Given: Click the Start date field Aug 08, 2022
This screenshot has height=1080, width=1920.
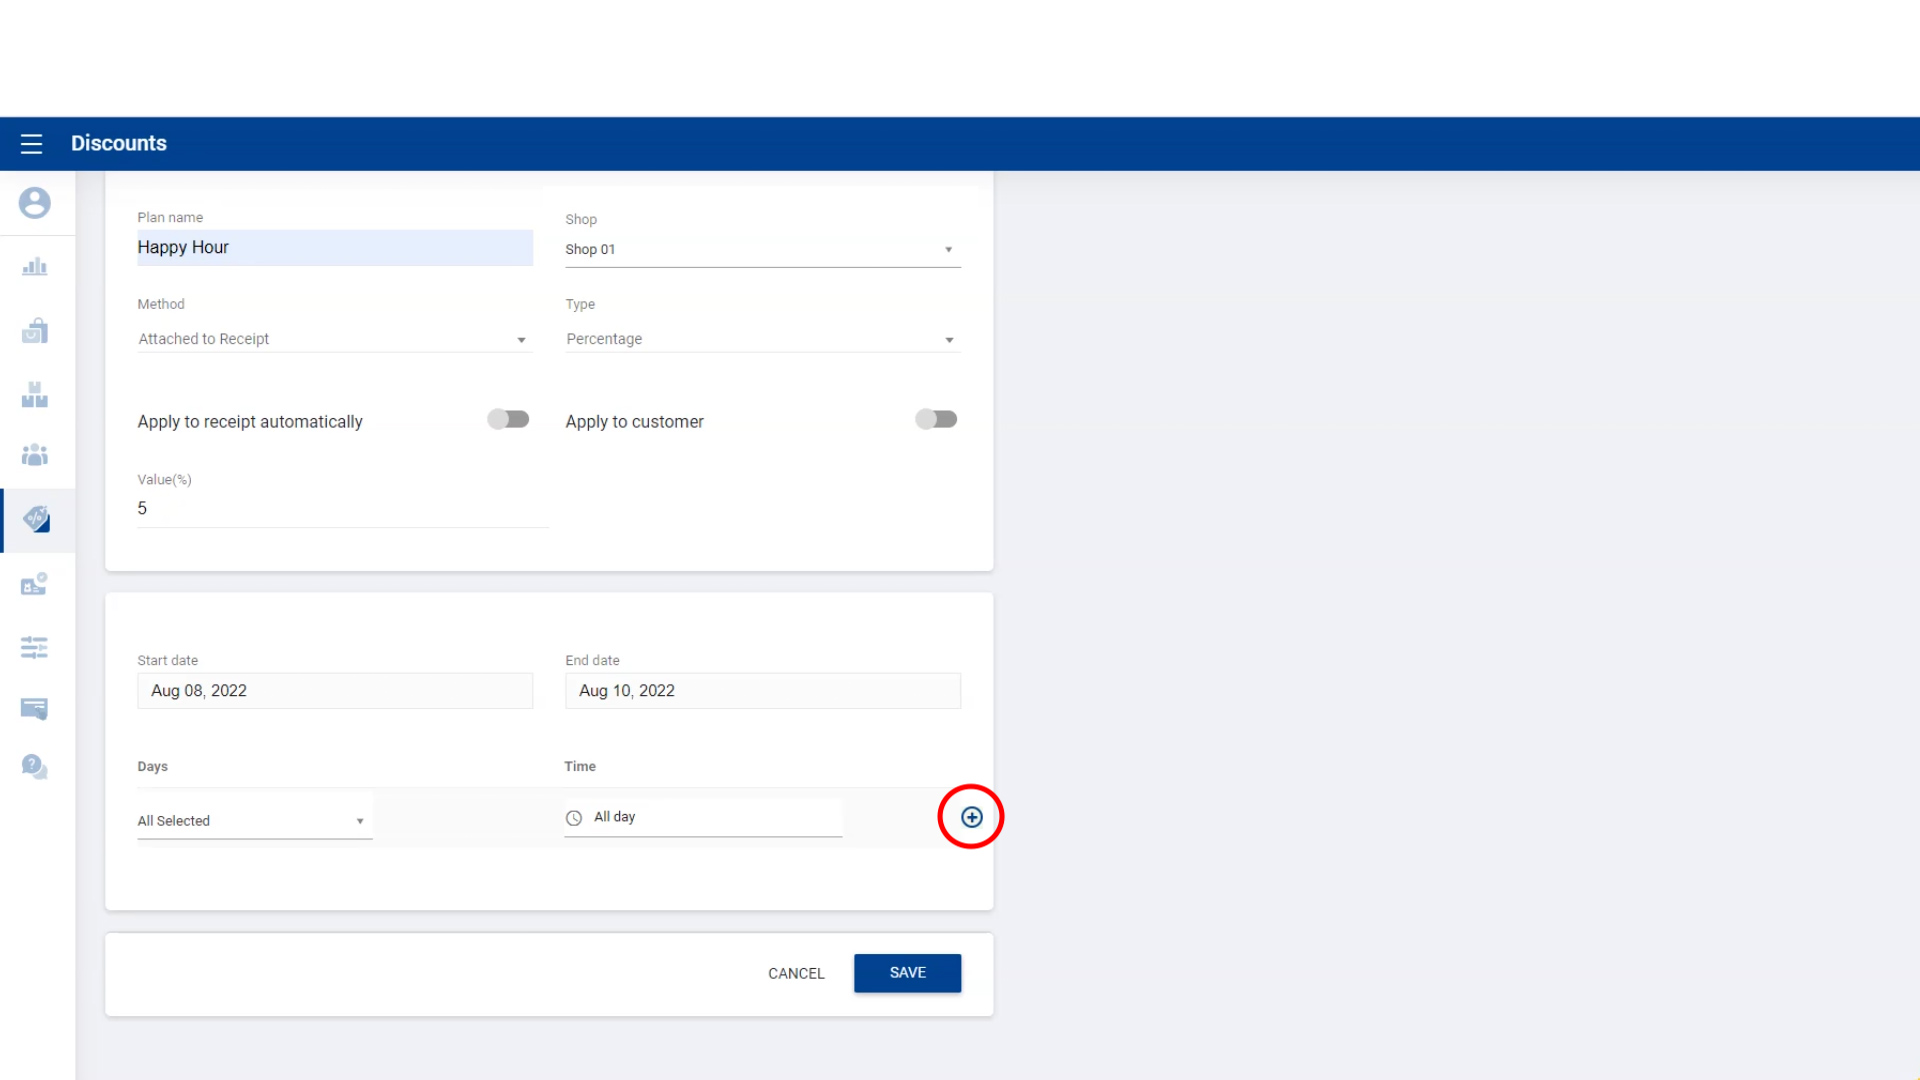Looking at the screenshot, I should pos(334,691).
